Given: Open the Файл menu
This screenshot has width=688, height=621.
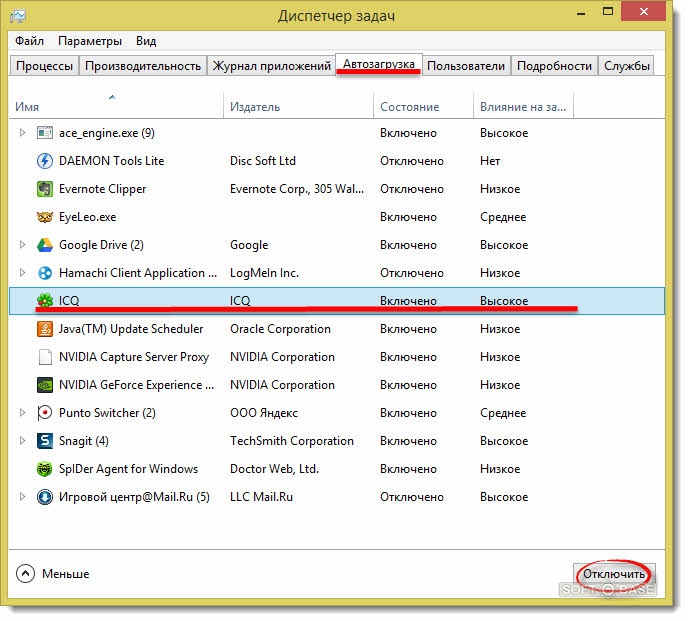Looking at the screenshot, I should click(x=30, y=41).
